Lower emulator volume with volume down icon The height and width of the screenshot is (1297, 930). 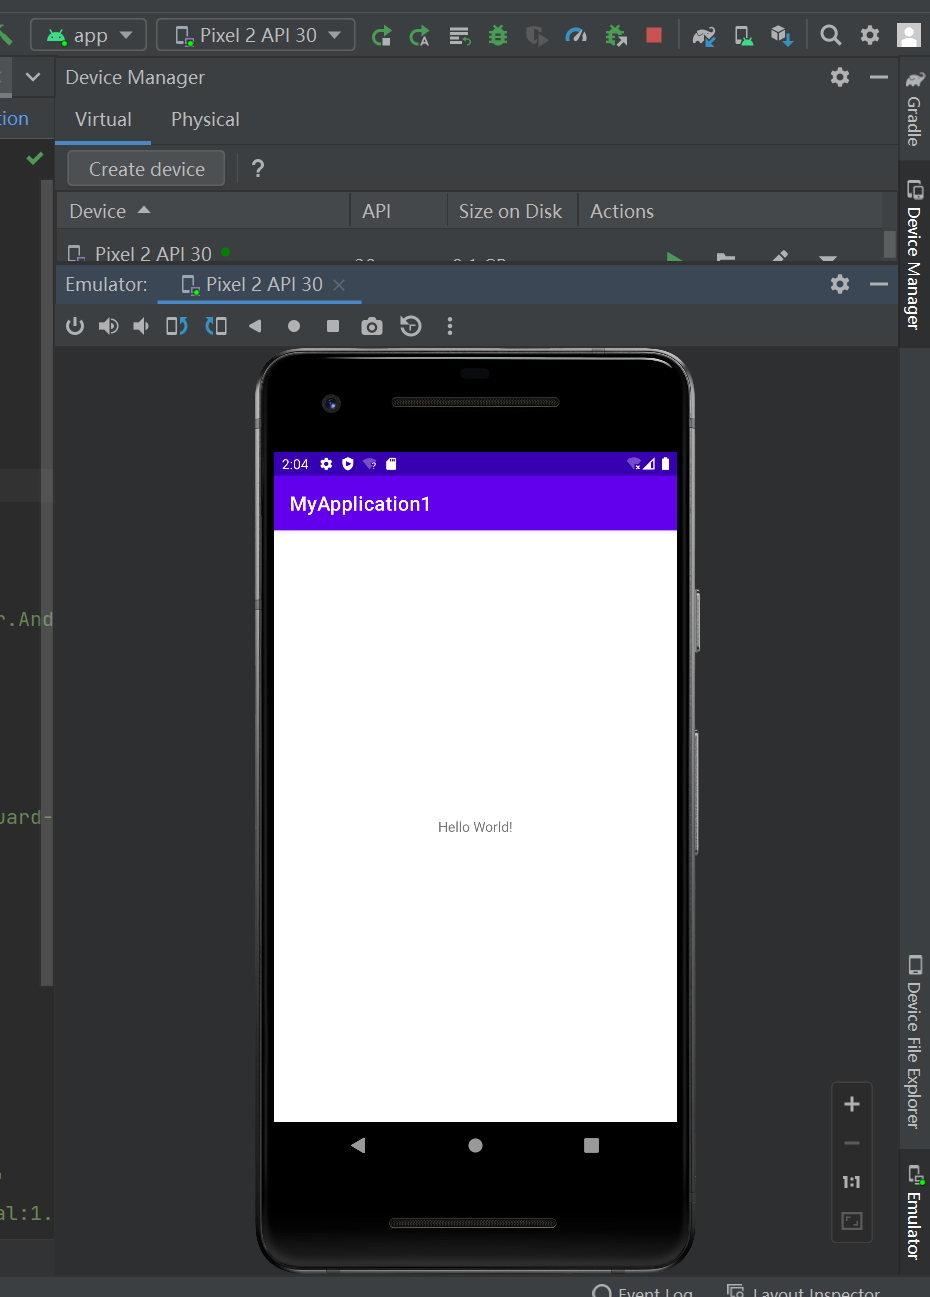click(142, 326)
